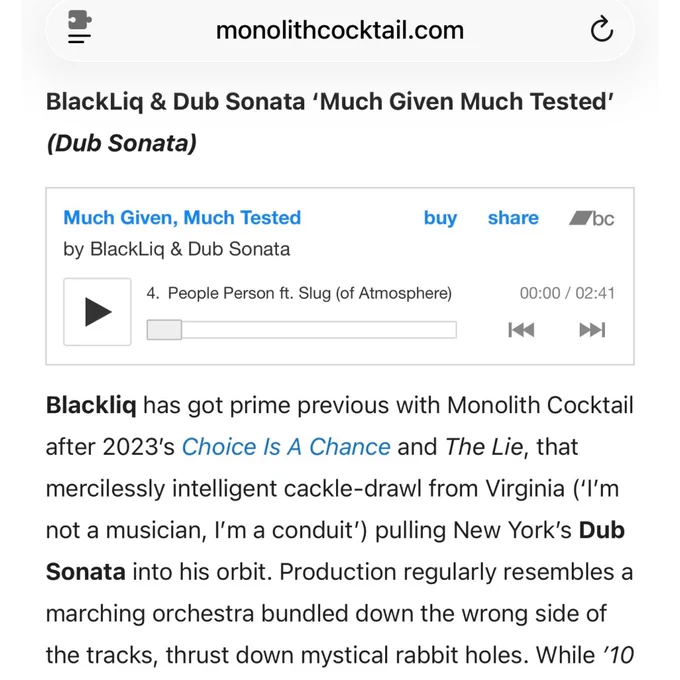Click the bold Blackliq name in the paragraph
This screenshot has height=680, width=680.
coord(91,405)
